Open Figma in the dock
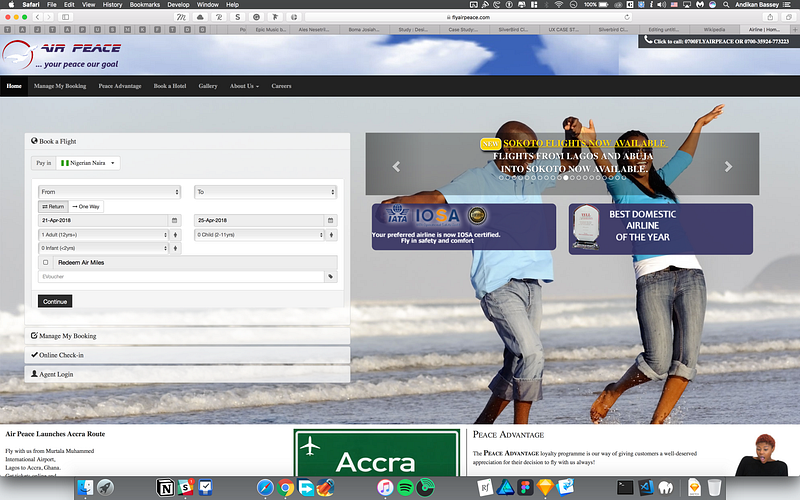The width and height of the screenshot is (800, 500). click(525, 488)
